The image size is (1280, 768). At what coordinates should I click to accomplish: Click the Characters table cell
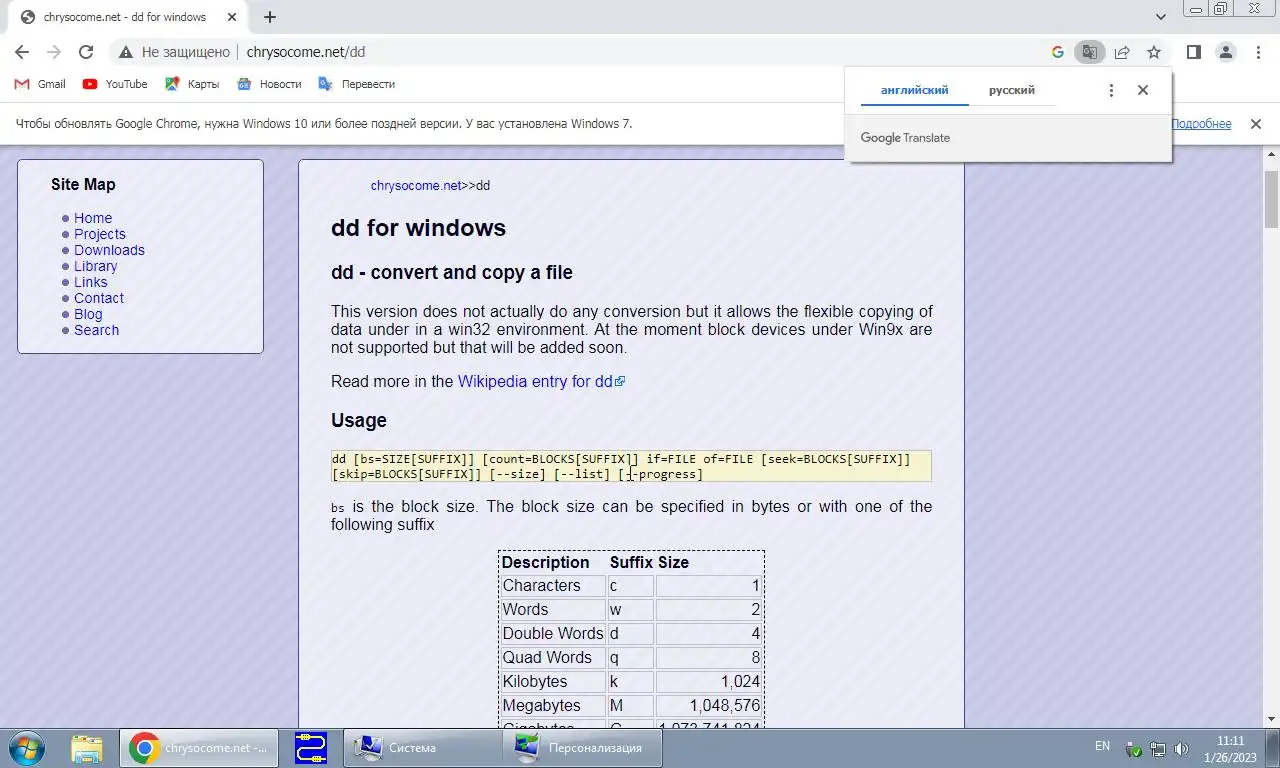point(552,585)
